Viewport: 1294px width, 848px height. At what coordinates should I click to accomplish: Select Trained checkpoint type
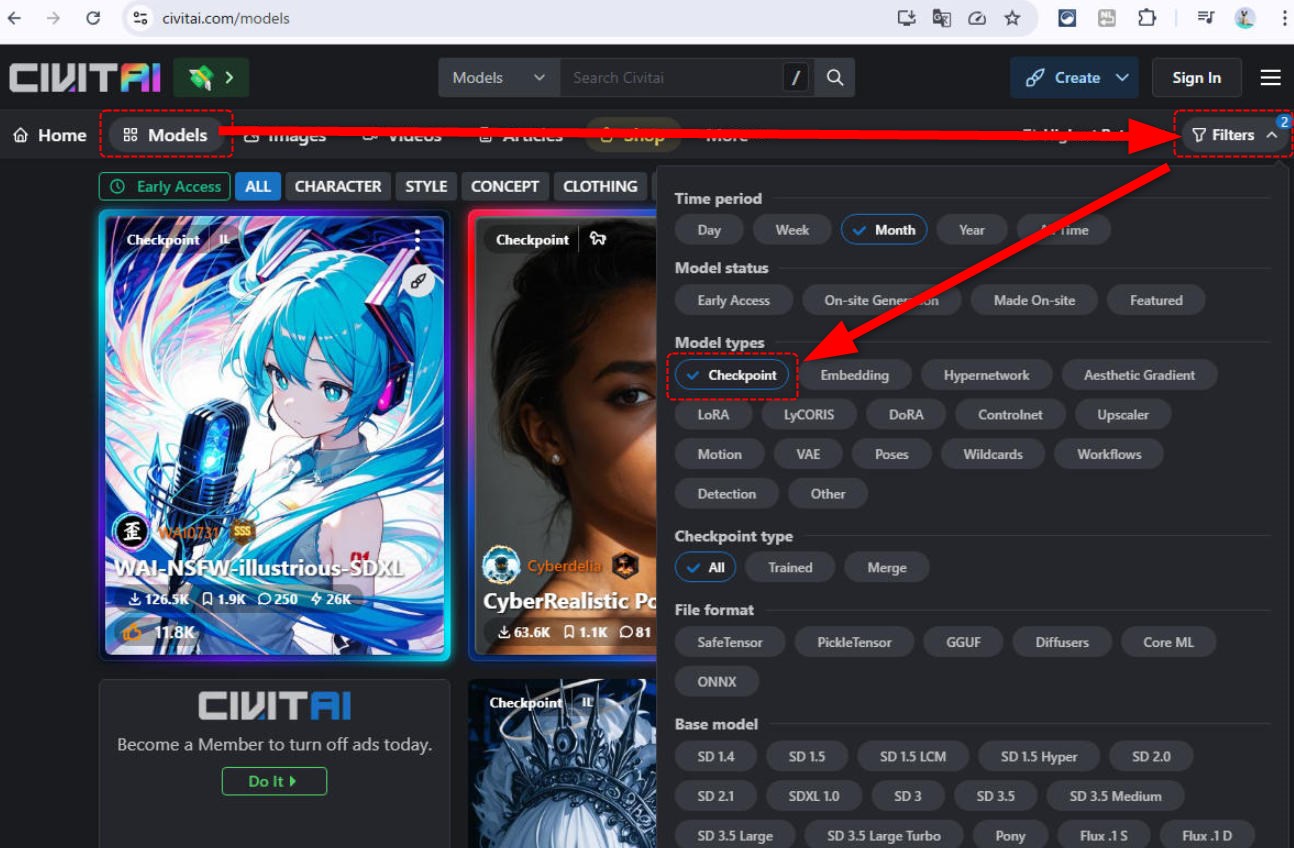[x=790, y=567]
